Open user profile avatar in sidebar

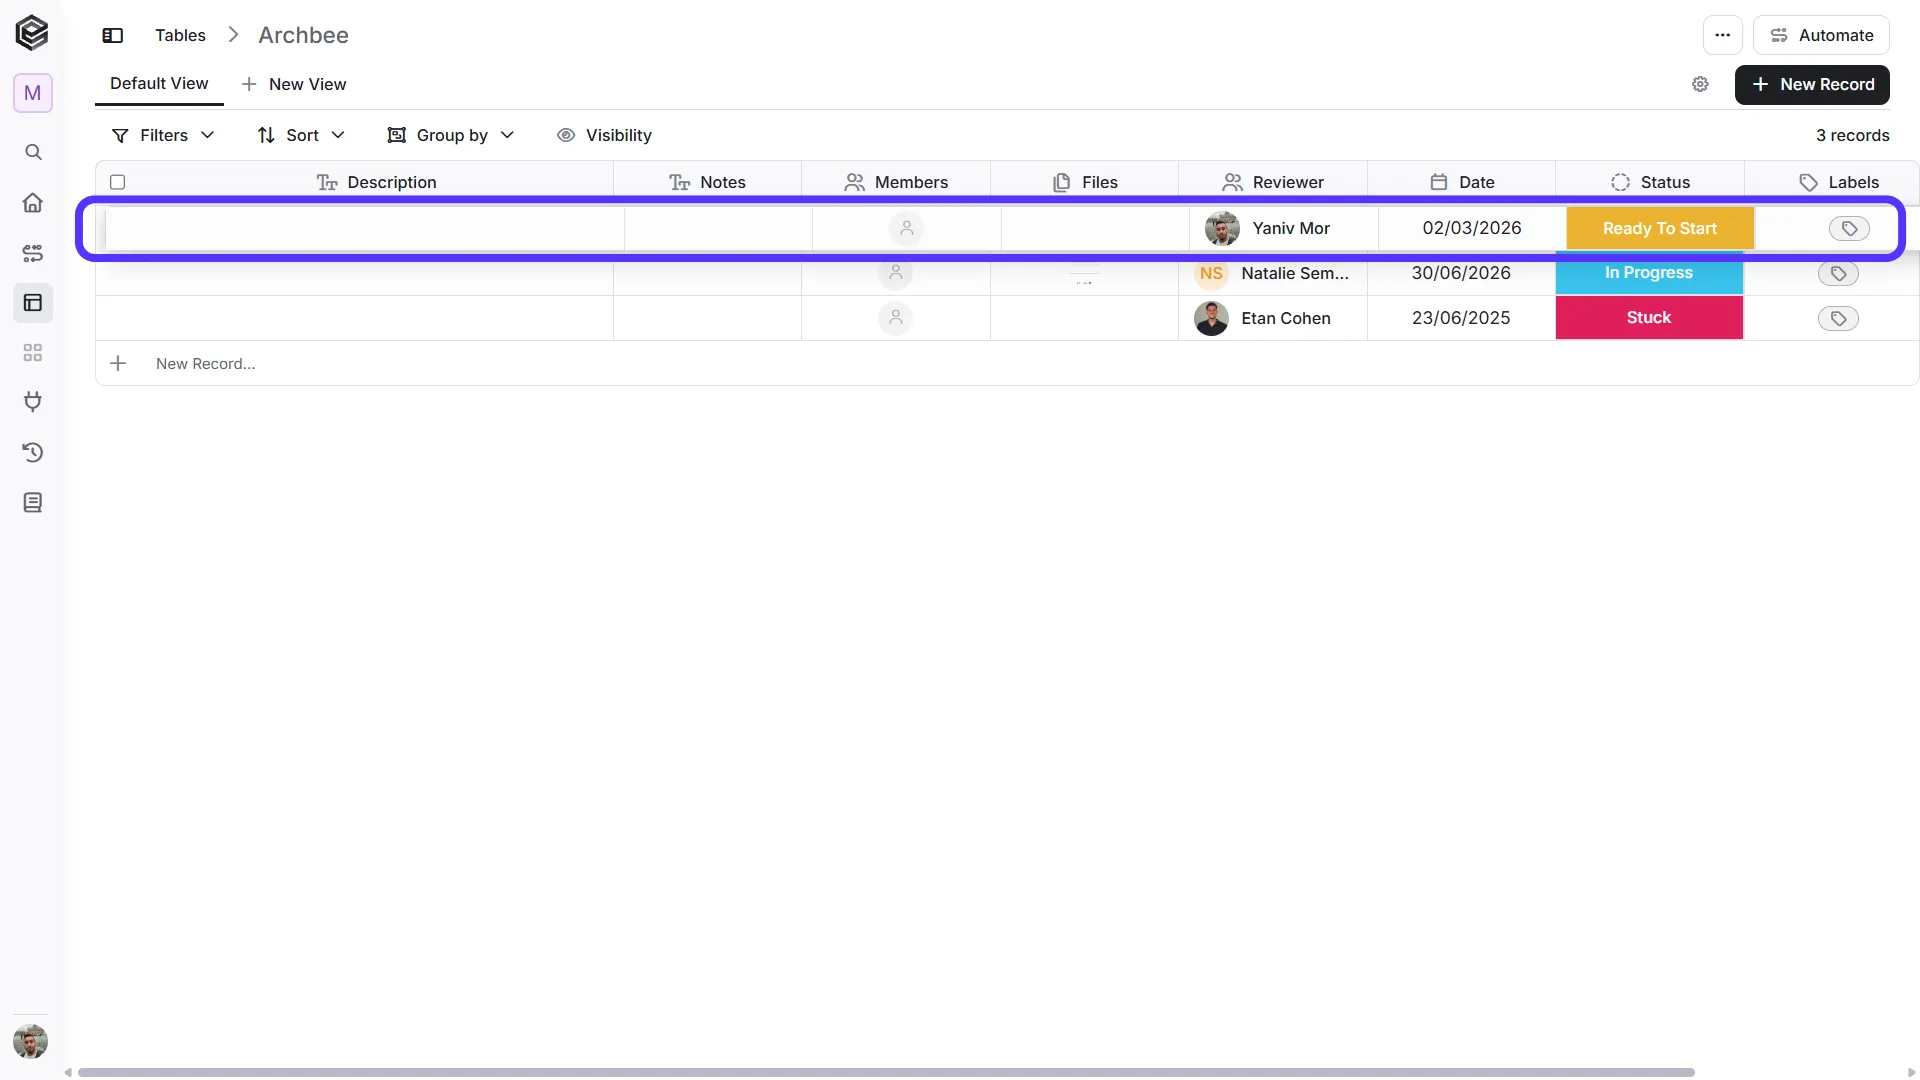click(x=31, y=1041)
